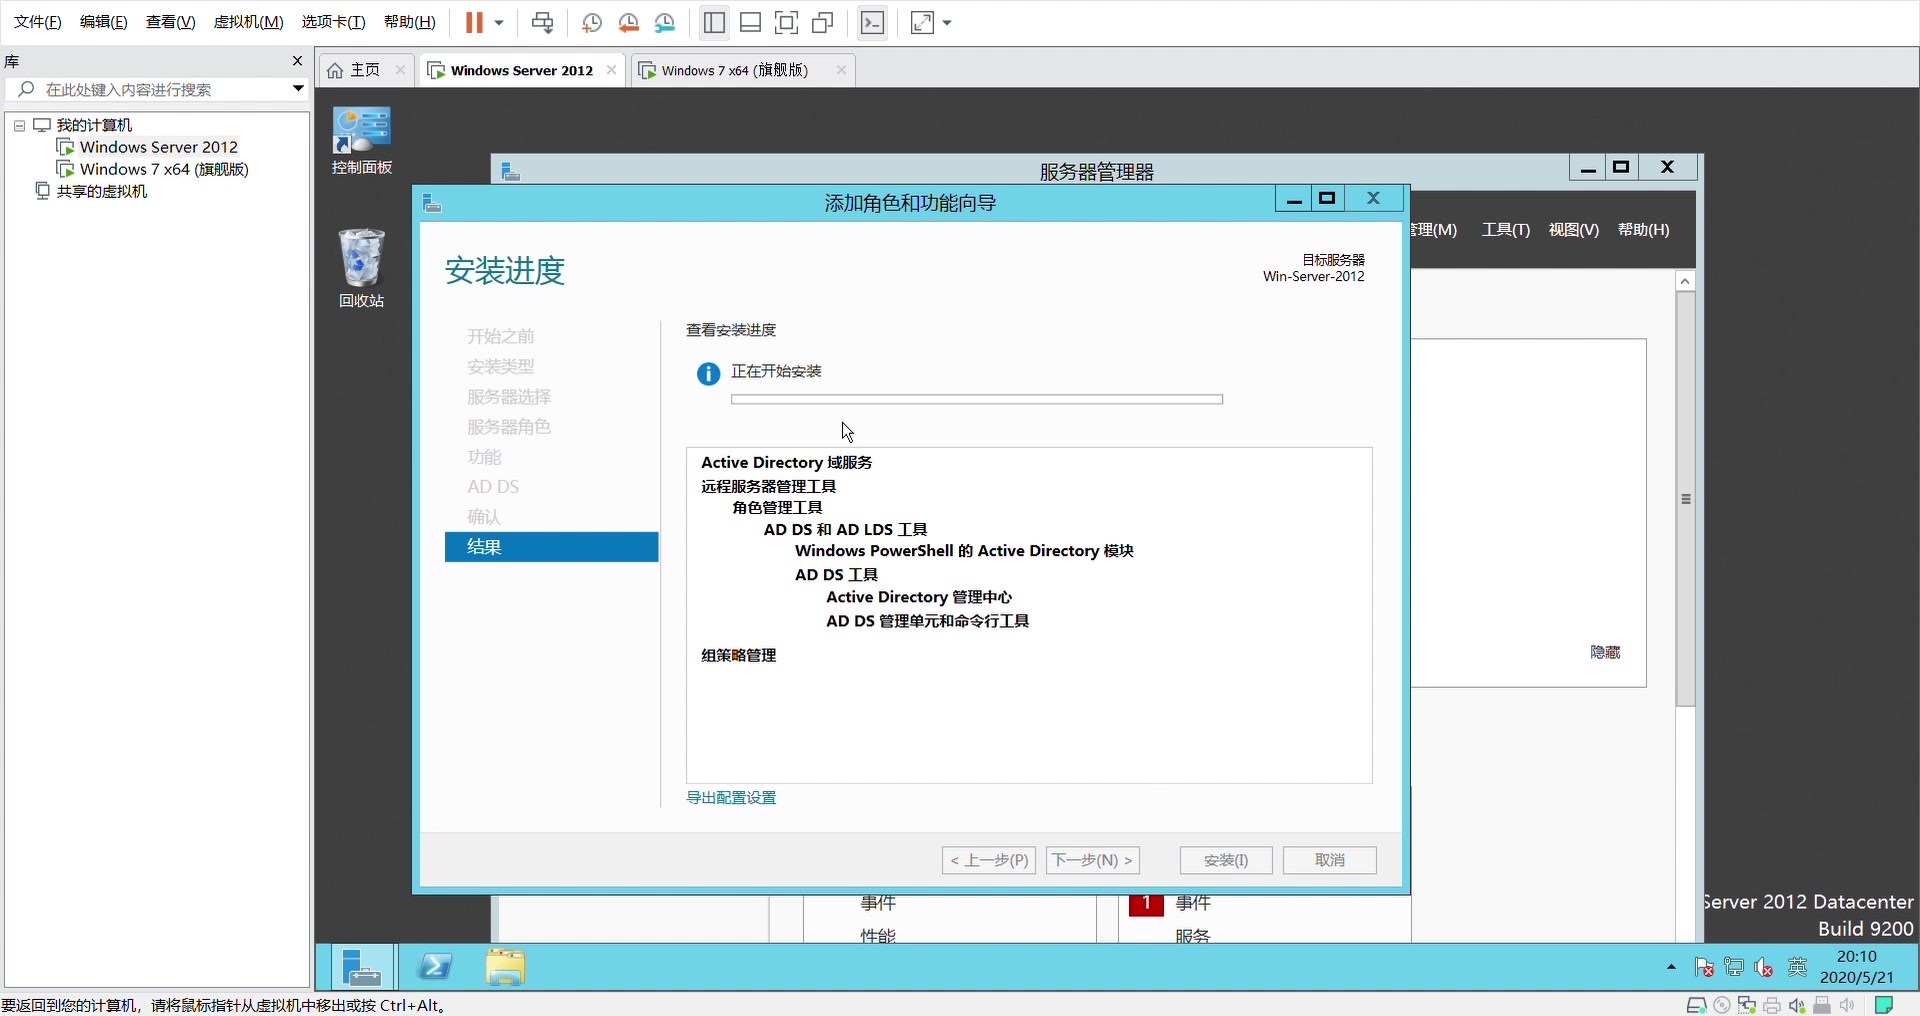The width and height of the screenshot is (1920, 1016).
Task: Click the installation progress bar
Action: (x=977, y=399)
